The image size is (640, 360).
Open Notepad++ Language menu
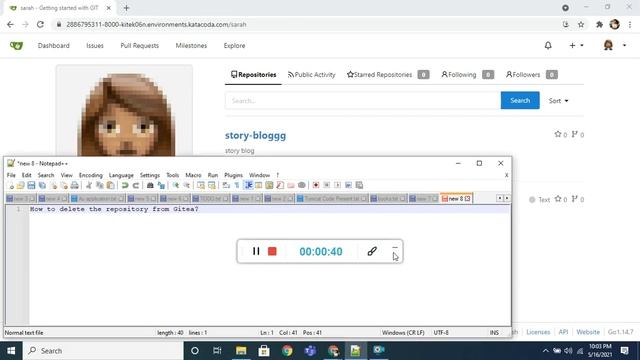tap(121, 175)
